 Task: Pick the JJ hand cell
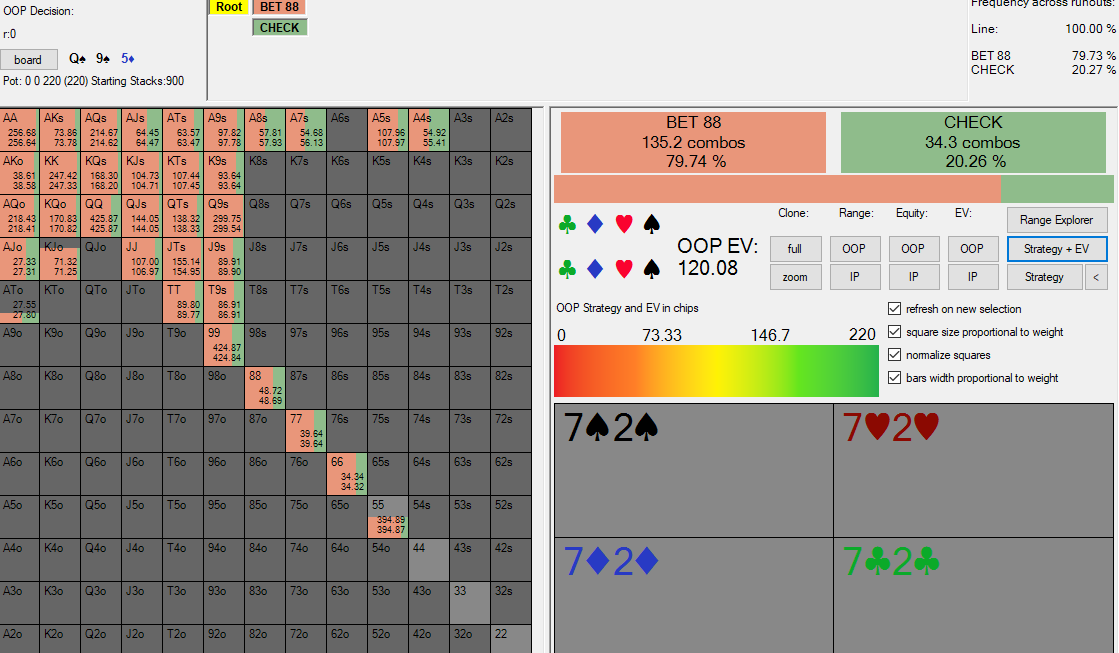click(x=142, y=258)
